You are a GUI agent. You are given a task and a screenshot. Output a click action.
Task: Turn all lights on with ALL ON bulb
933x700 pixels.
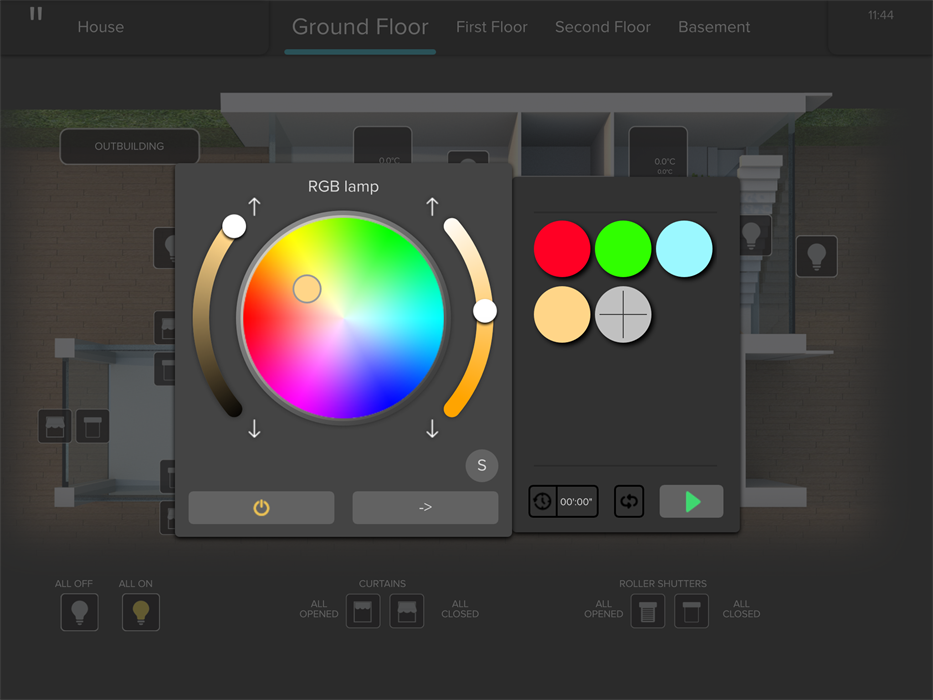tap(141, 612)
